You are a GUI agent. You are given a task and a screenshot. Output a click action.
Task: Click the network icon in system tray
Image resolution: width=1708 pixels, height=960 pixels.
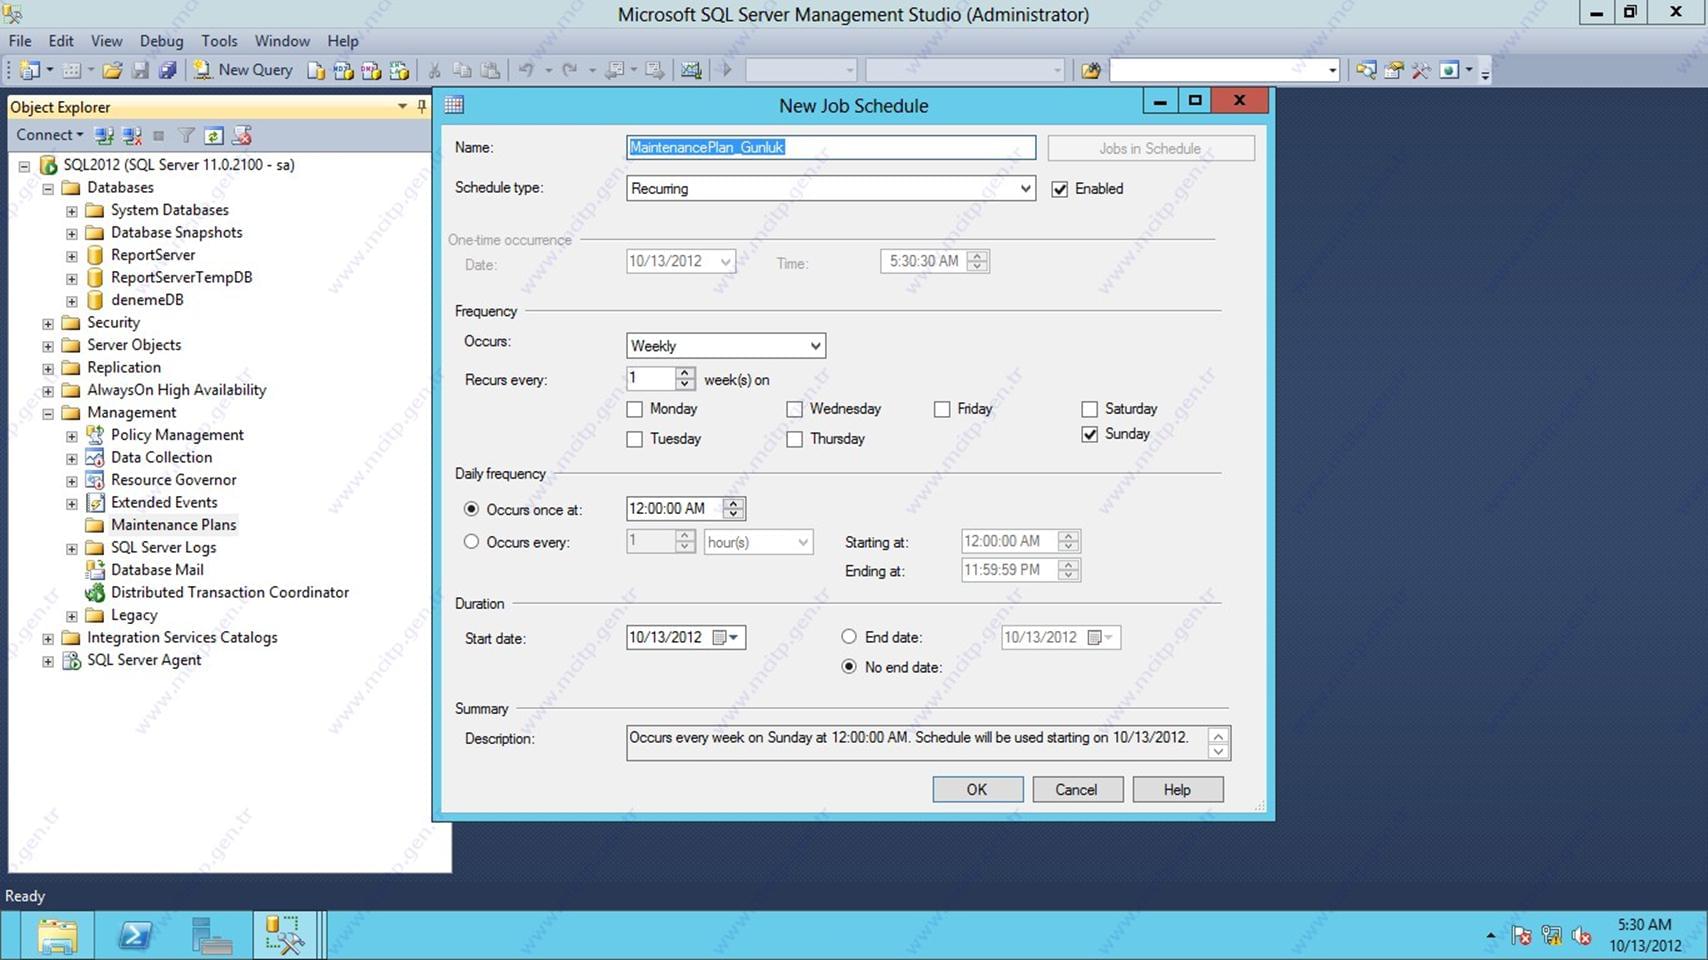click(x=1551, y=936)
